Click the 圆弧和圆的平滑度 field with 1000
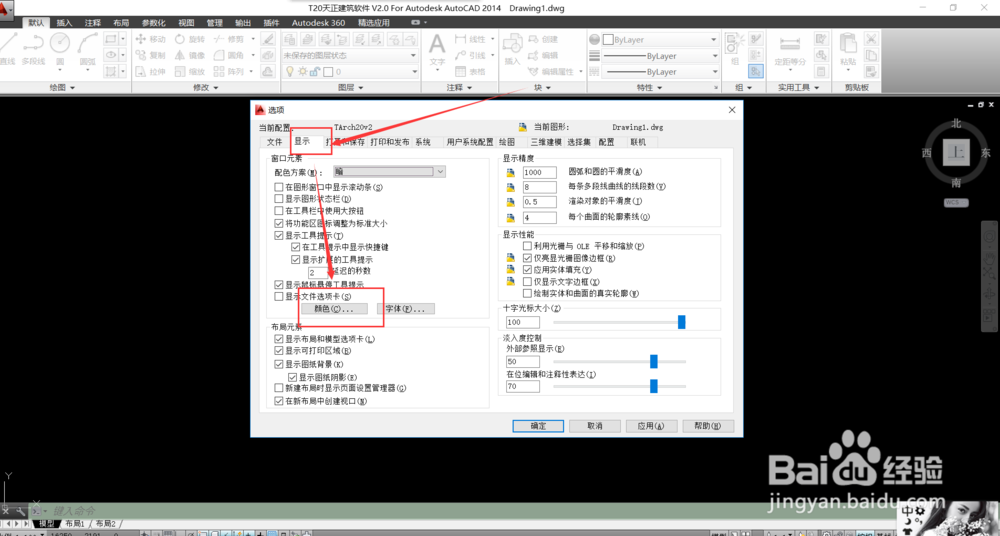1000x536 pixels. (x=540, y=172)
